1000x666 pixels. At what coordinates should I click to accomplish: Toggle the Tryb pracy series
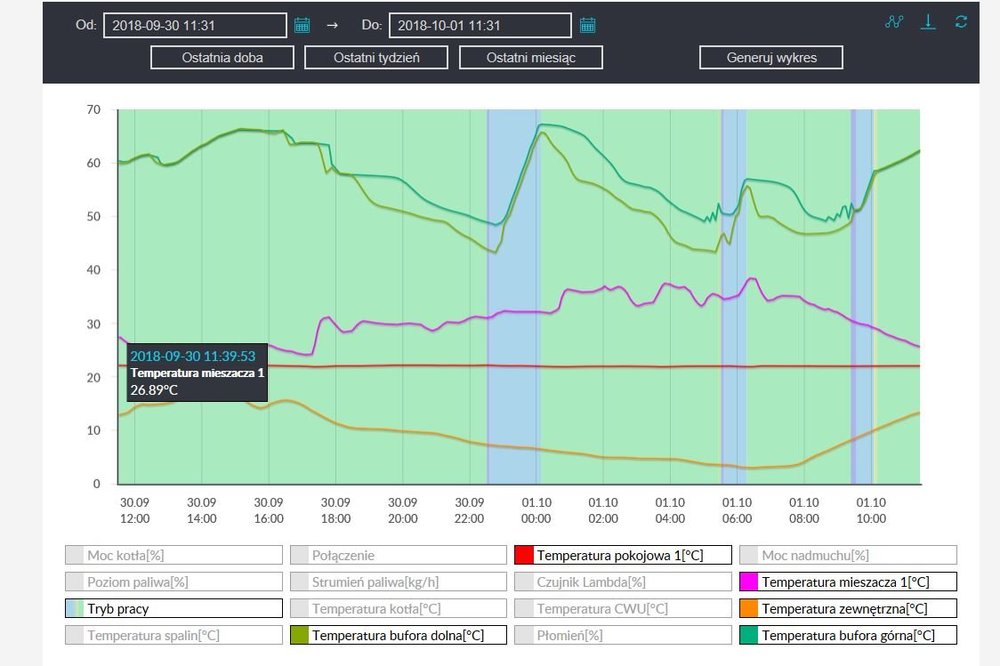pyautogui.click(x=173, y=608)
